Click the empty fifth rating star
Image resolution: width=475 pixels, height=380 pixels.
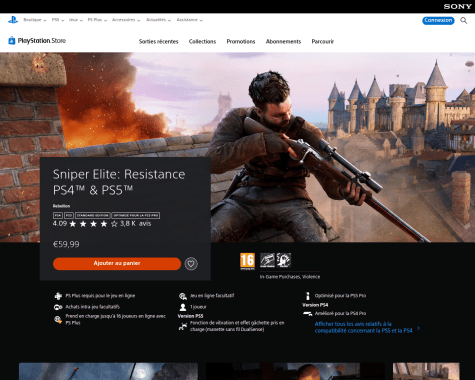[114, 224]
